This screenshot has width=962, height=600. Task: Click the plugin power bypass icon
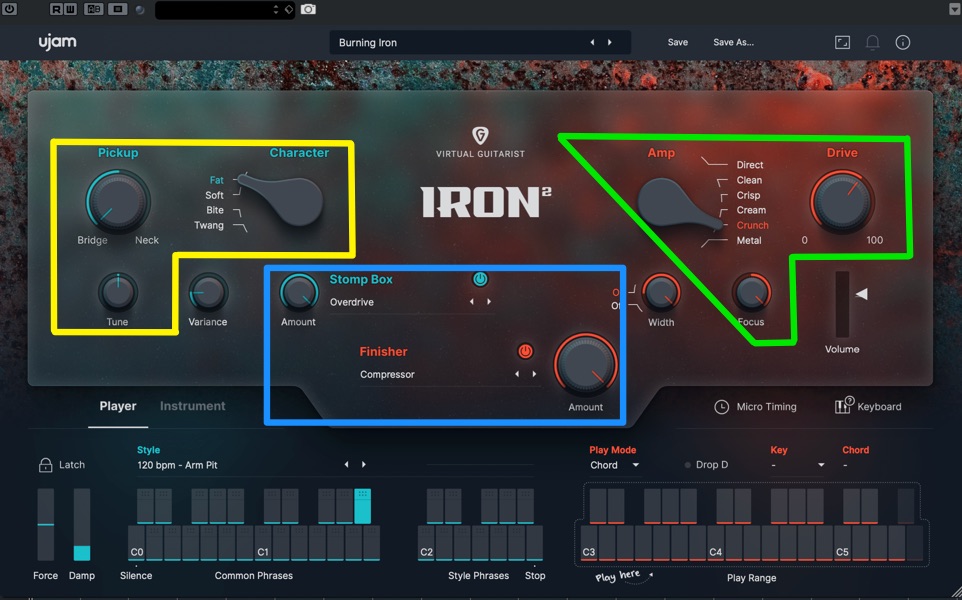(x=9, y=9)
